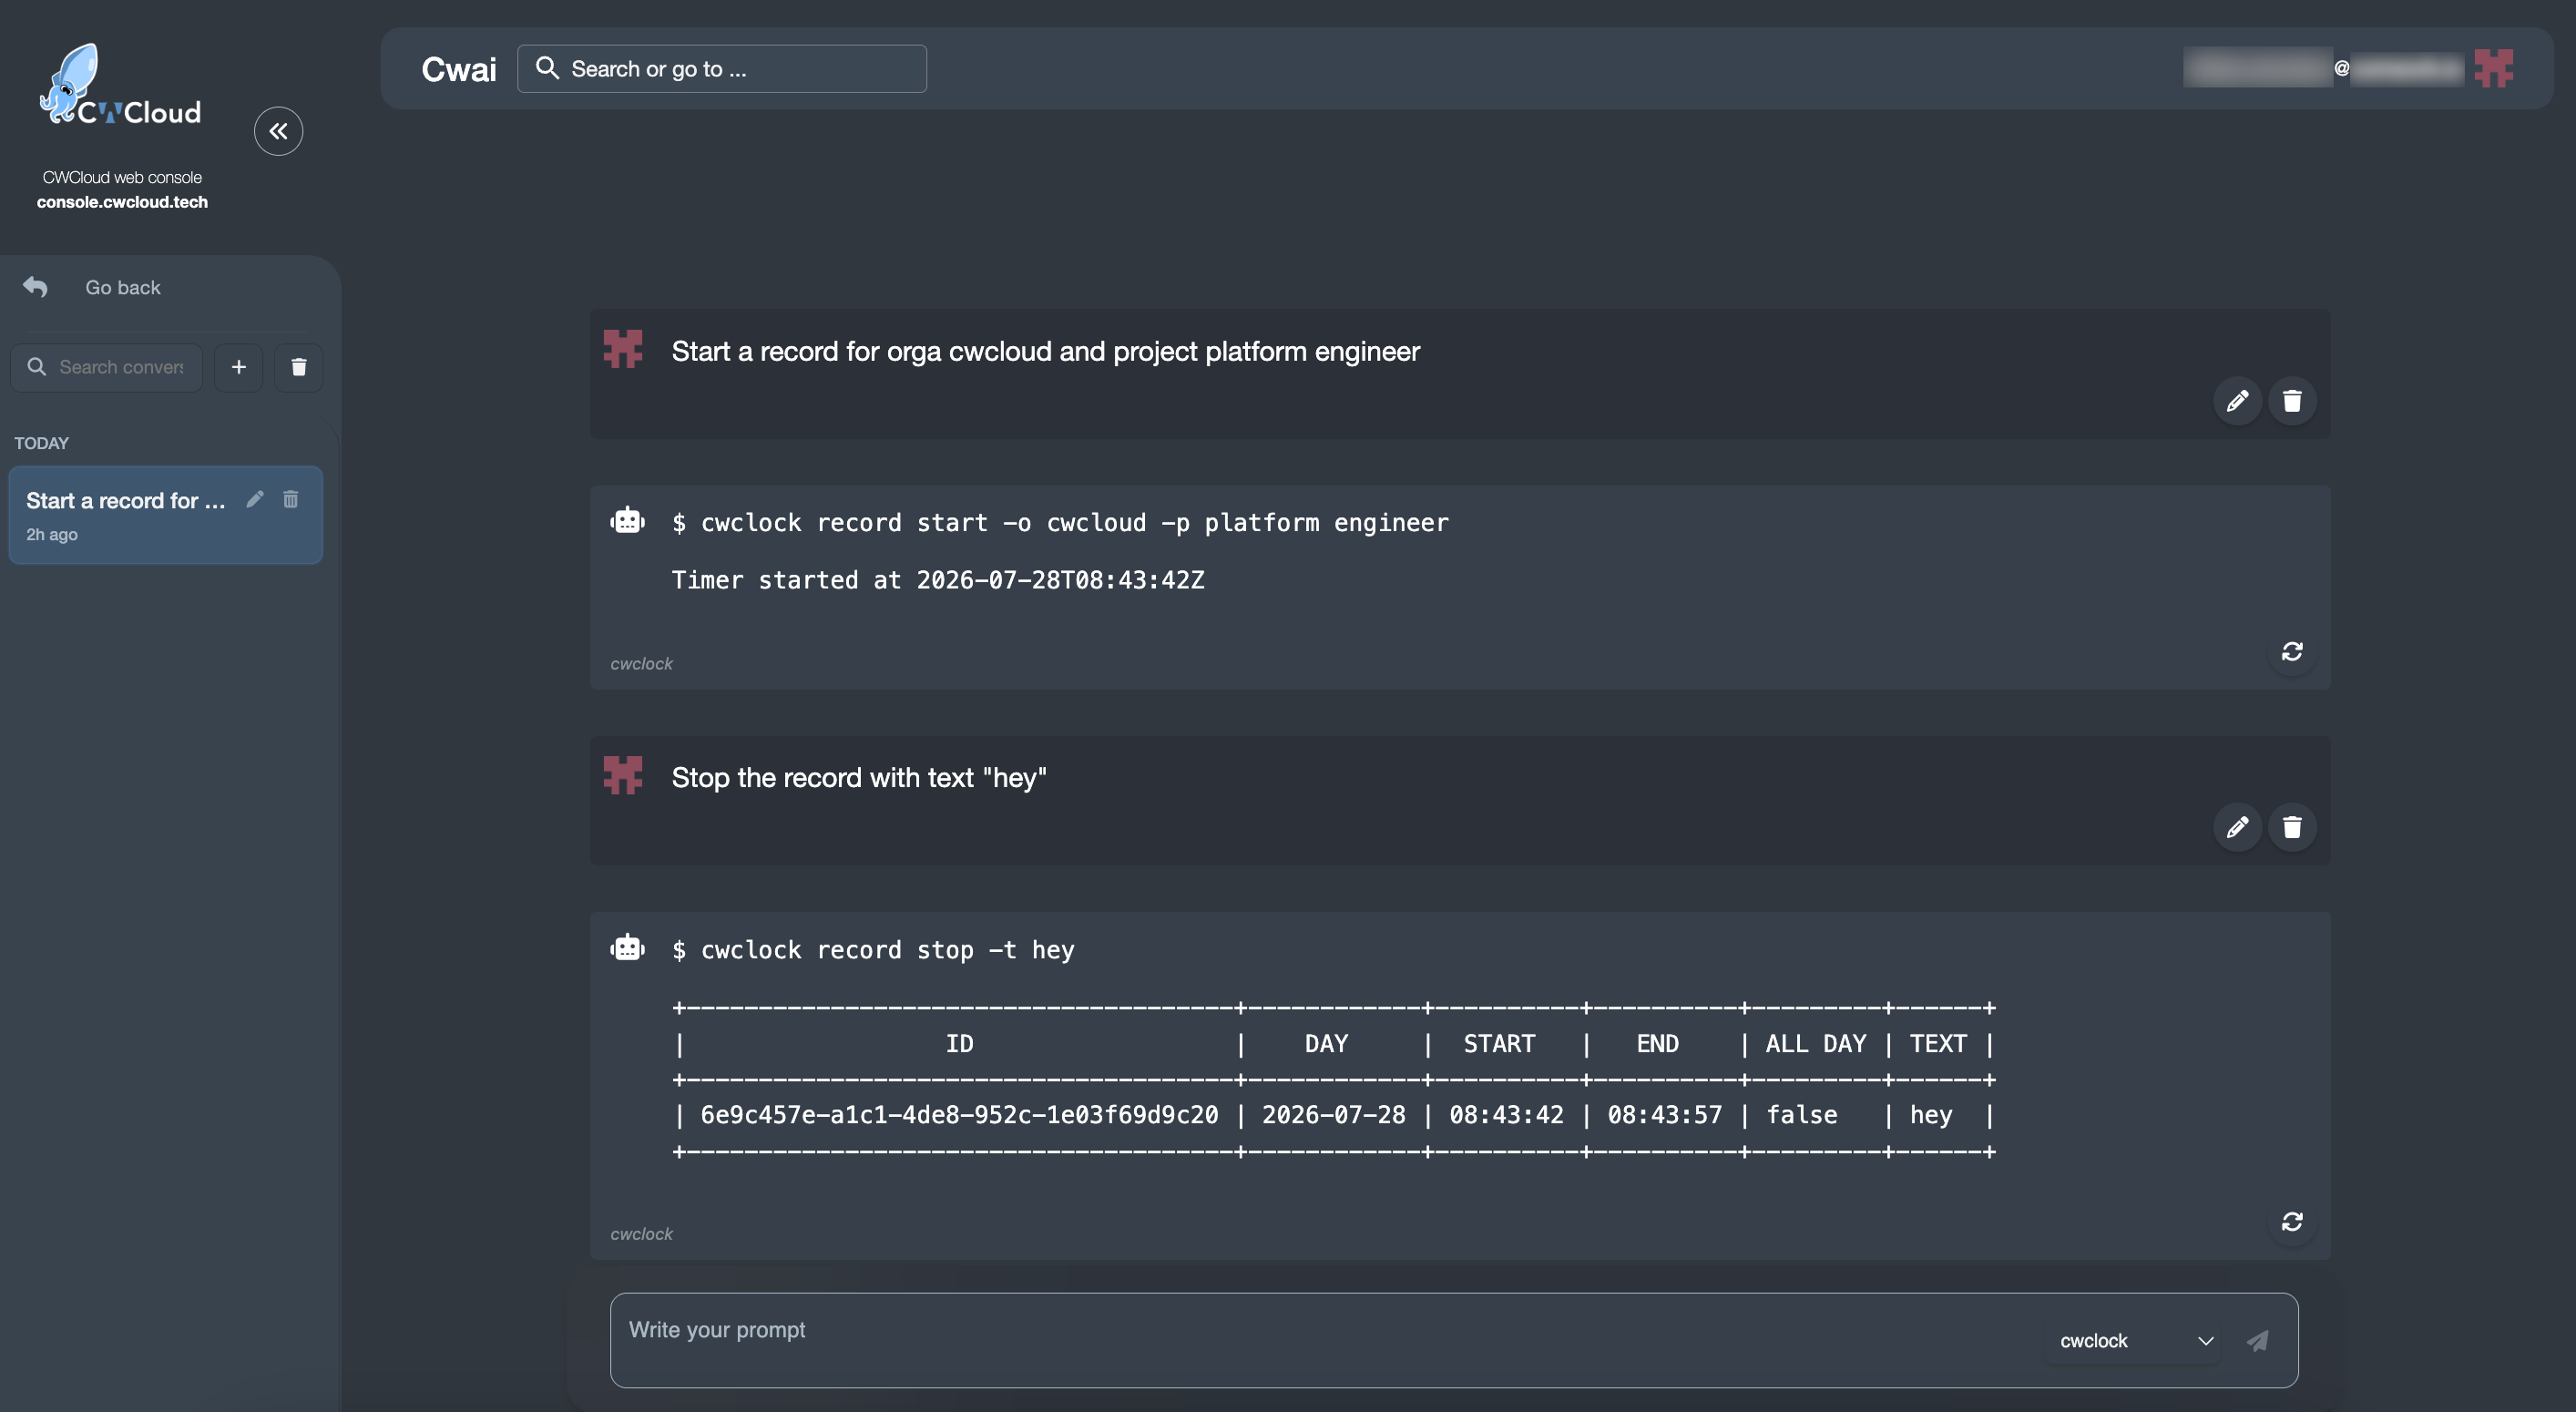Viewport: 2576px width, 1412px height.
Task: Click user avatar next to "Stop the record" message
Action: pyautogui.click(x=622, y=775)
